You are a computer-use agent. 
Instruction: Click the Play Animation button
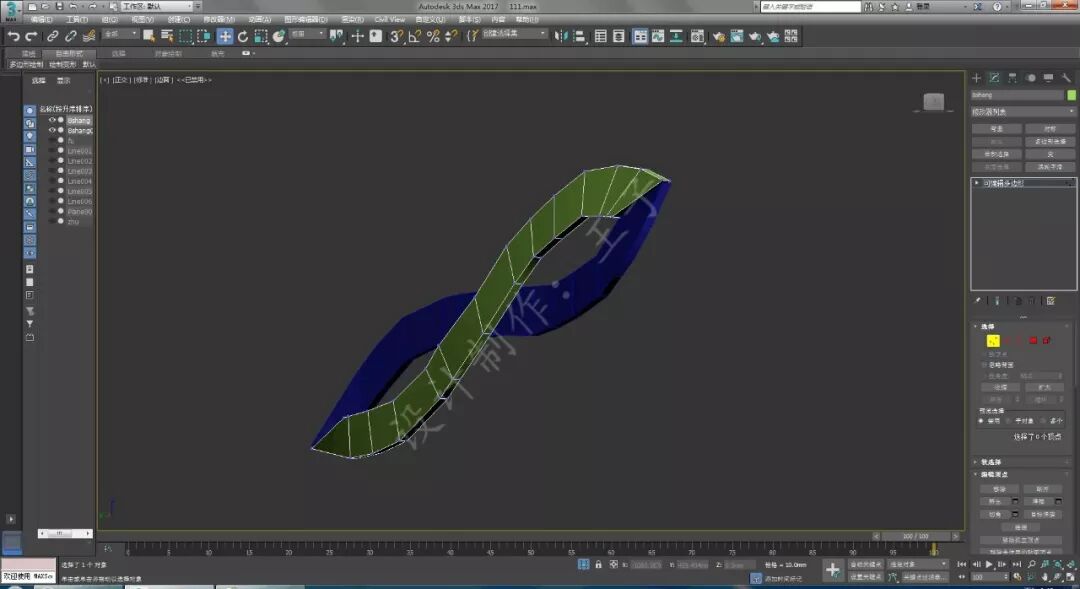(x=989, y=564)
